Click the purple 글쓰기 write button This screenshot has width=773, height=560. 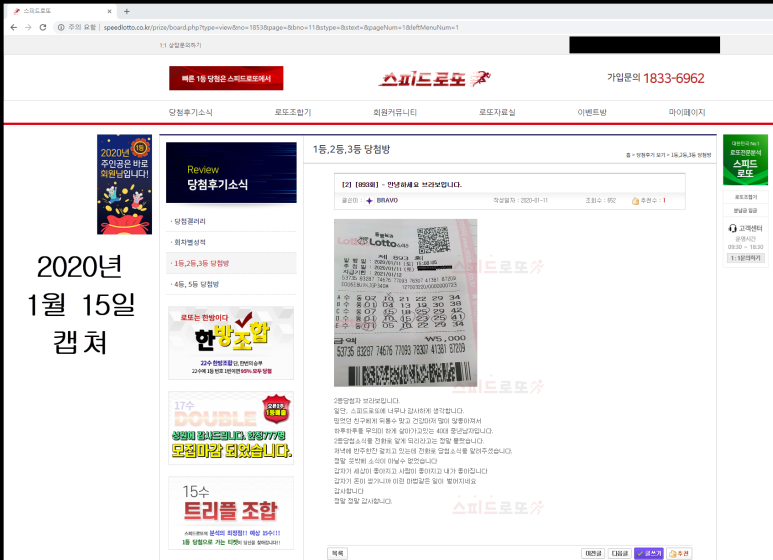[649, 554]
